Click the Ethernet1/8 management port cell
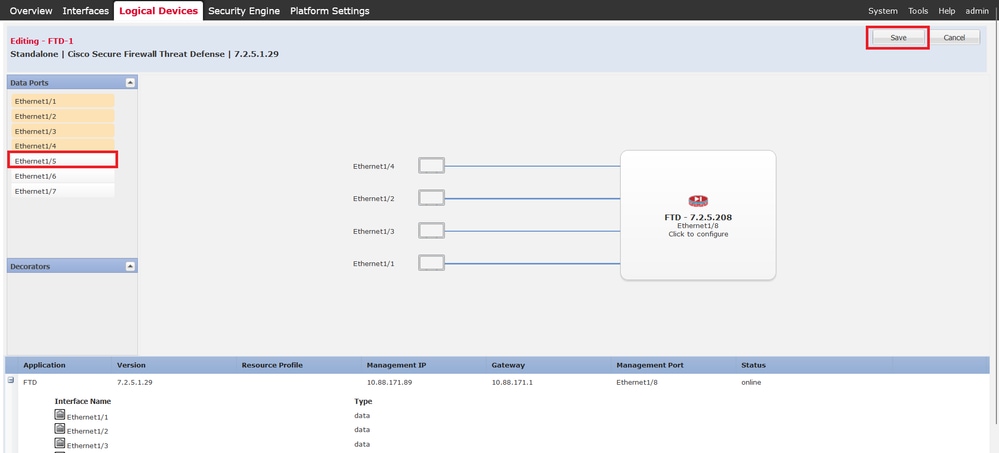 636,382
